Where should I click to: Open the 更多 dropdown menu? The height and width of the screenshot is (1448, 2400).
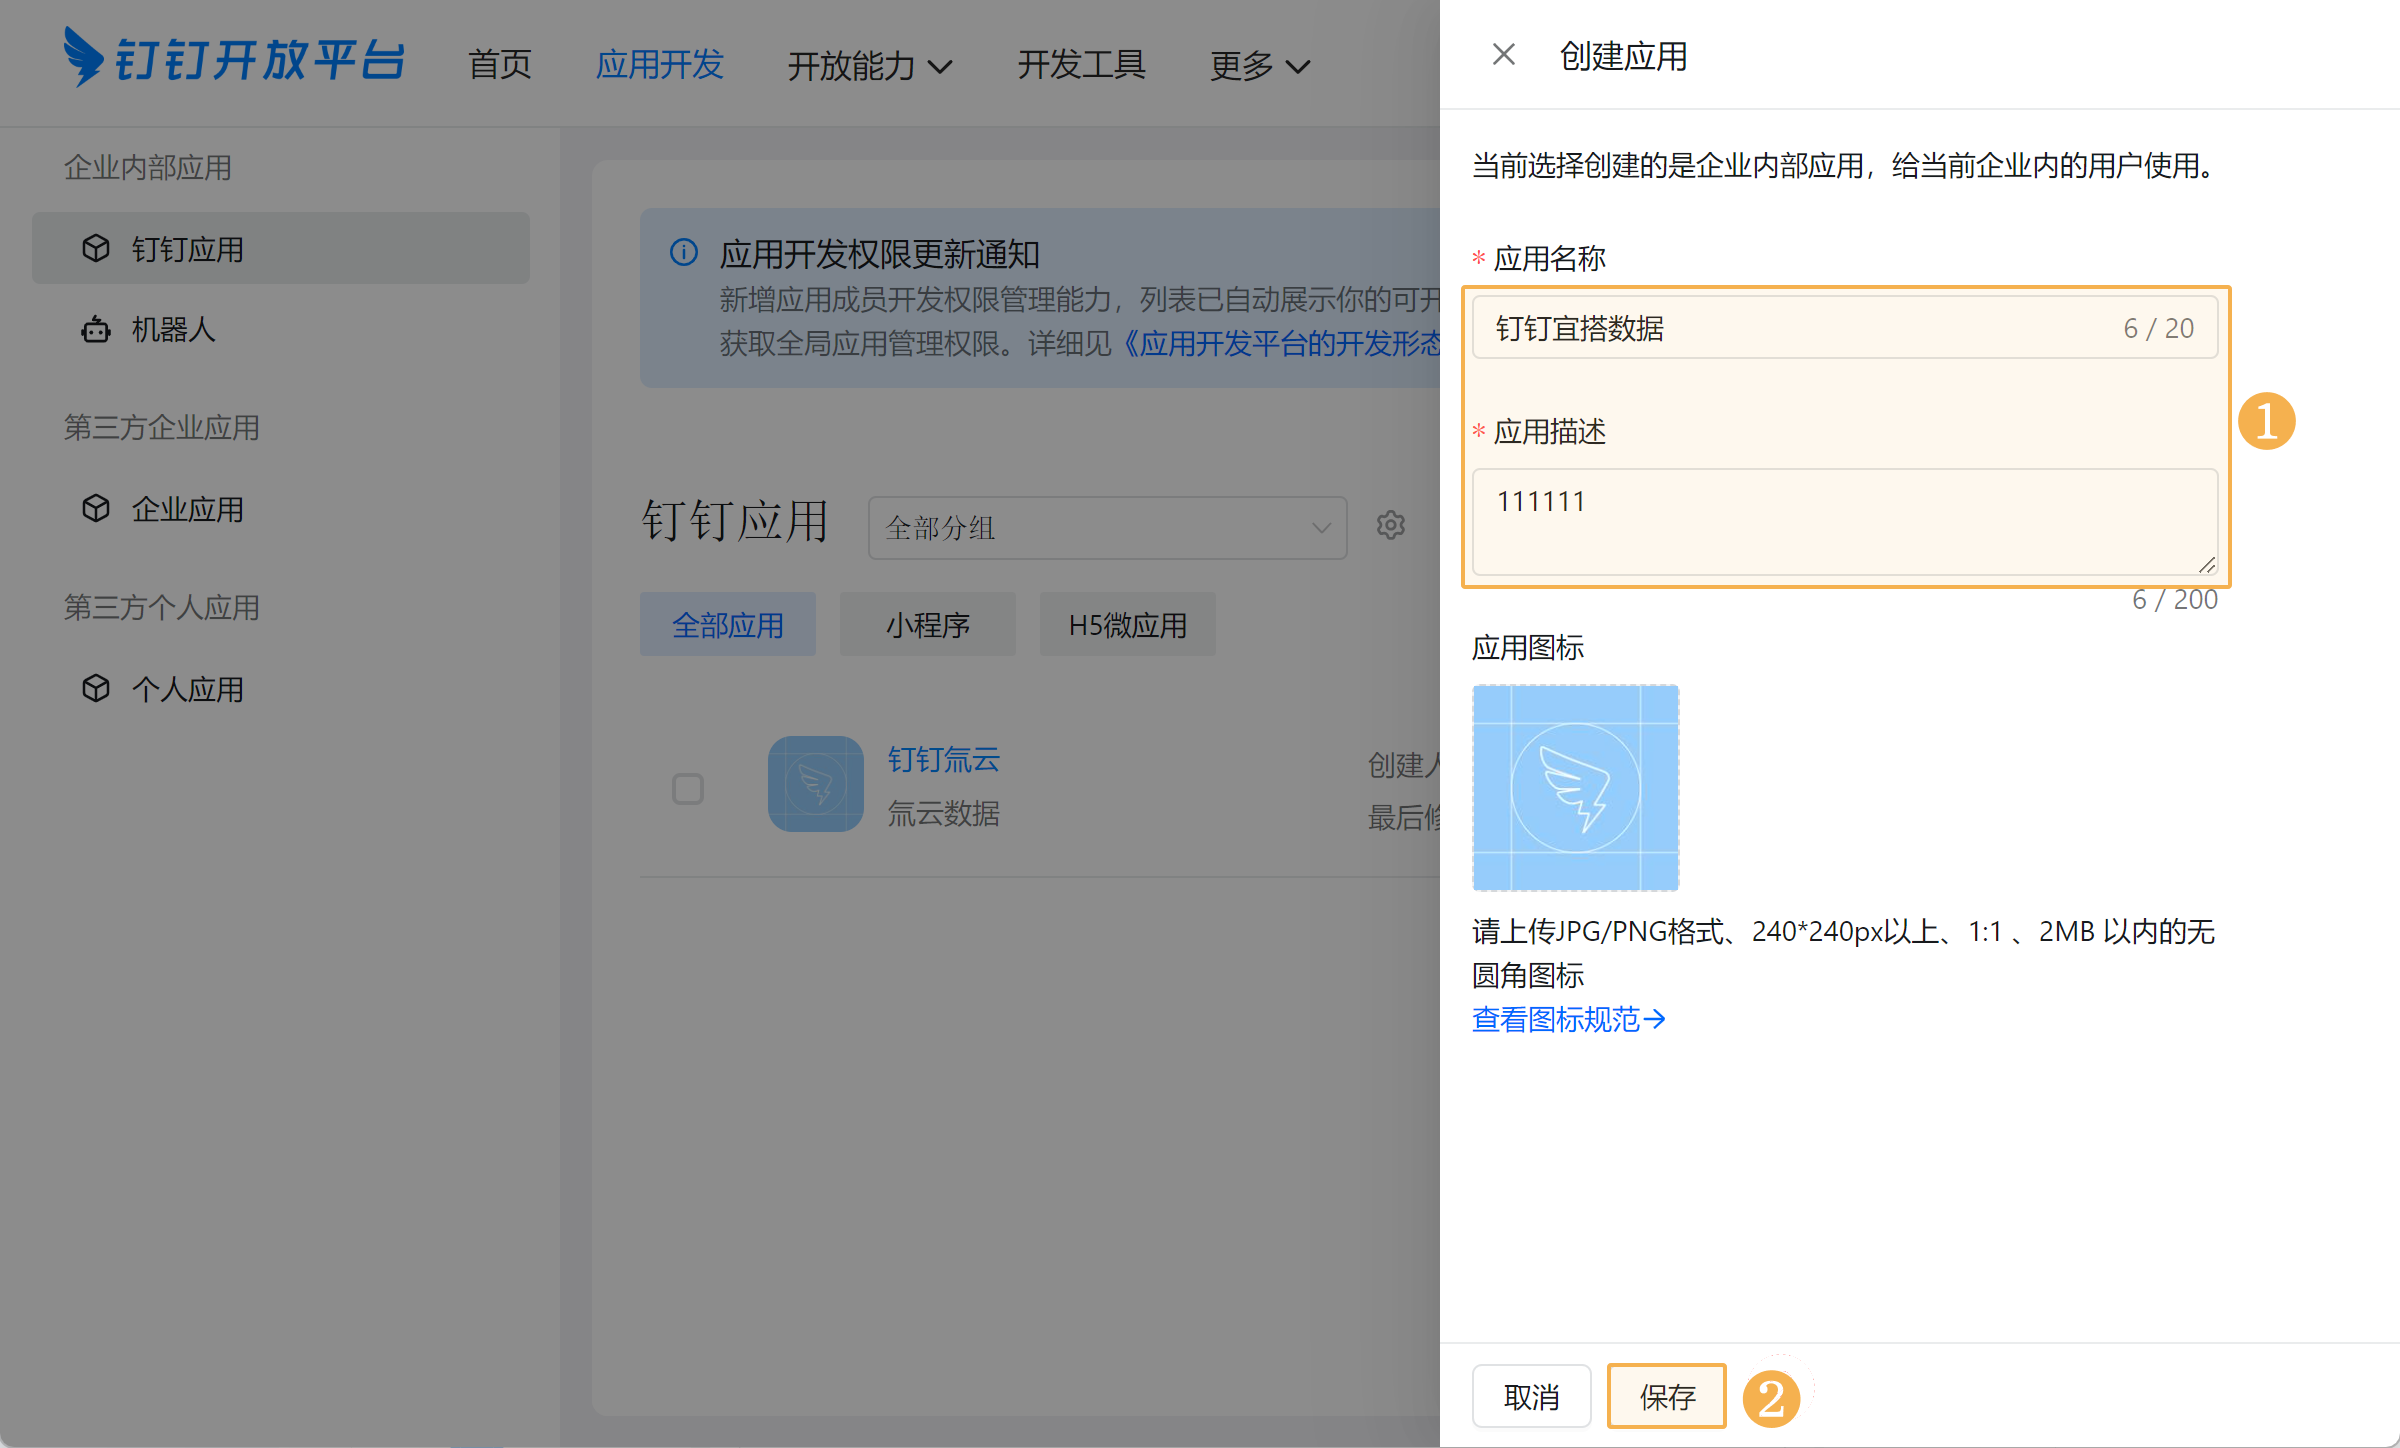click(x=1259, y=66)
